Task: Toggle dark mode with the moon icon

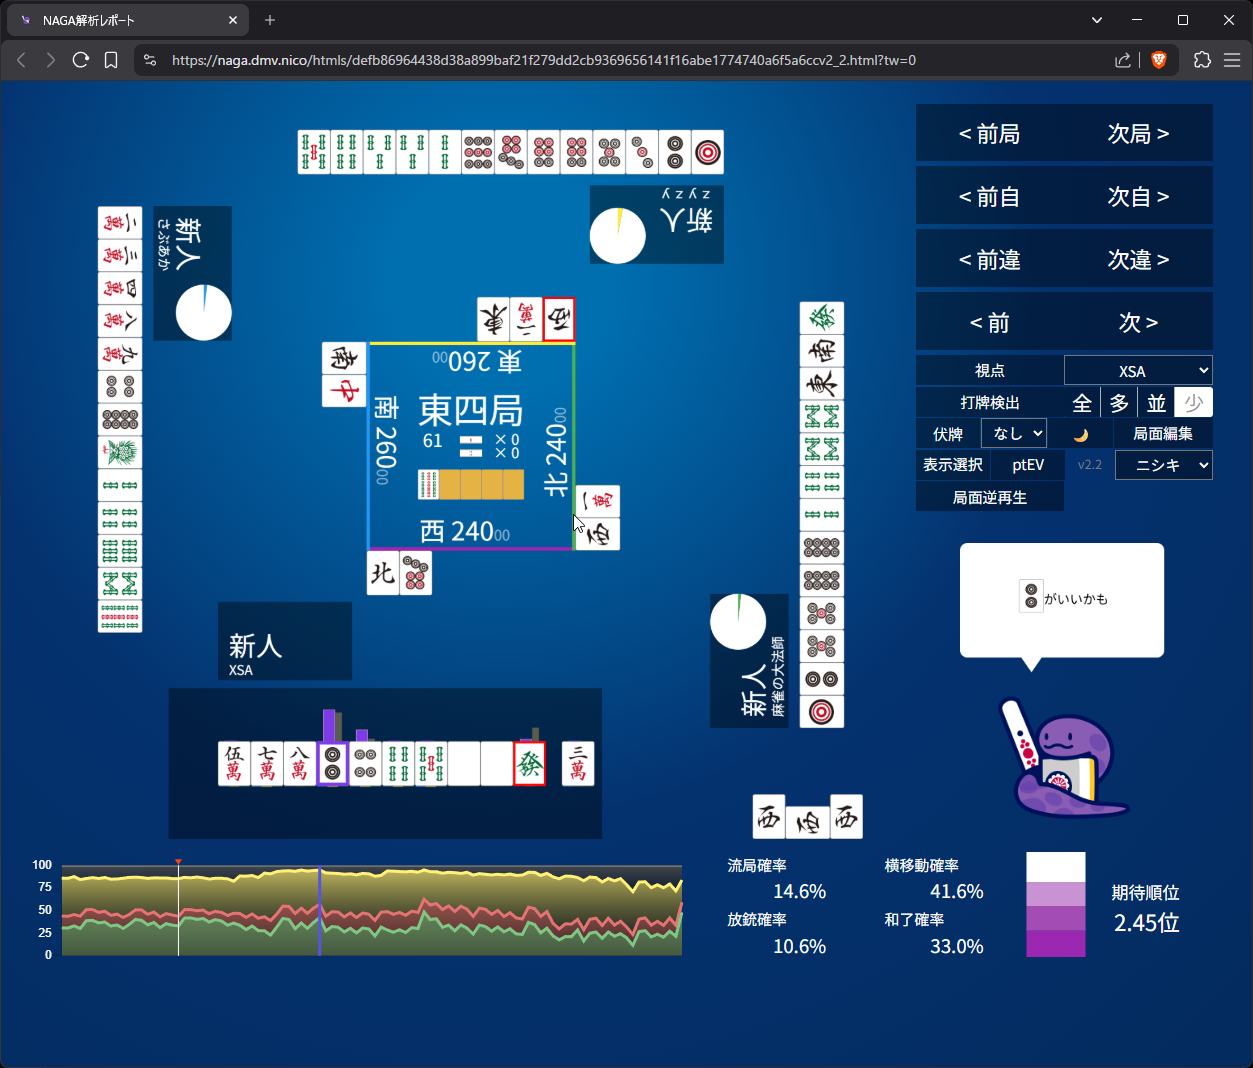Action: [1080, 434]
